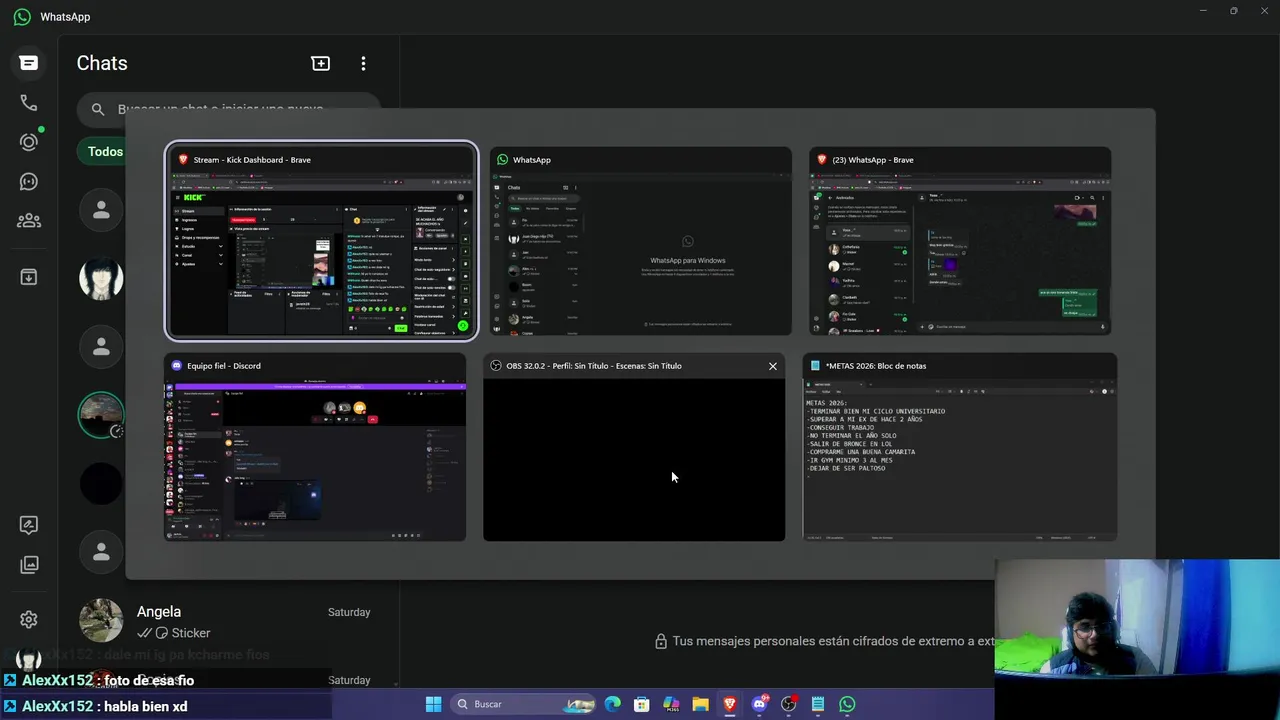This screenshot has width=1280, height=720.
Task: Focus the WhatsApp chat search field
Action: coord(228,109)
